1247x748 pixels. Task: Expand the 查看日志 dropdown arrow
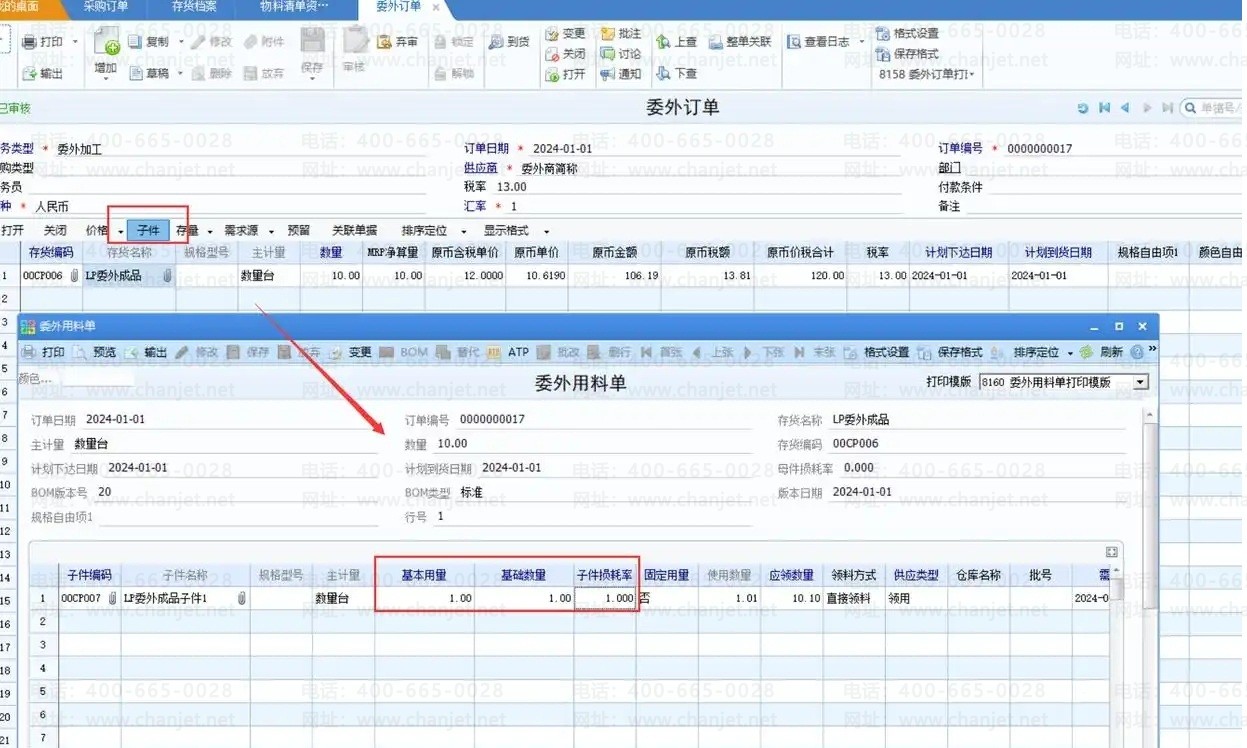pos(862,42)
